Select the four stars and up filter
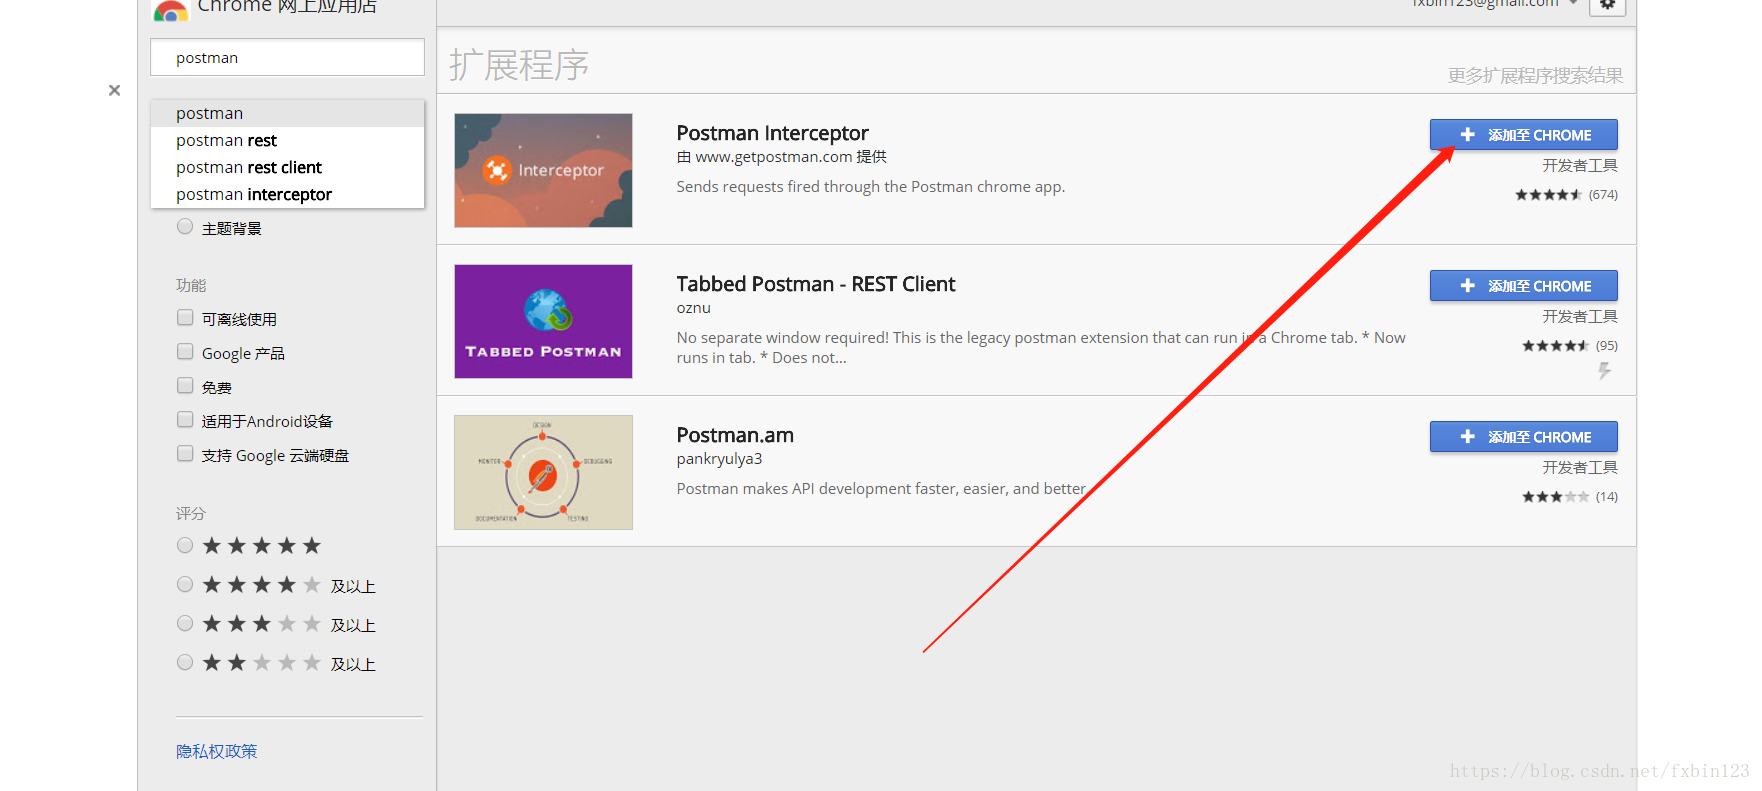Screen dimensions: 1762x791 click(x=185, y=584)
